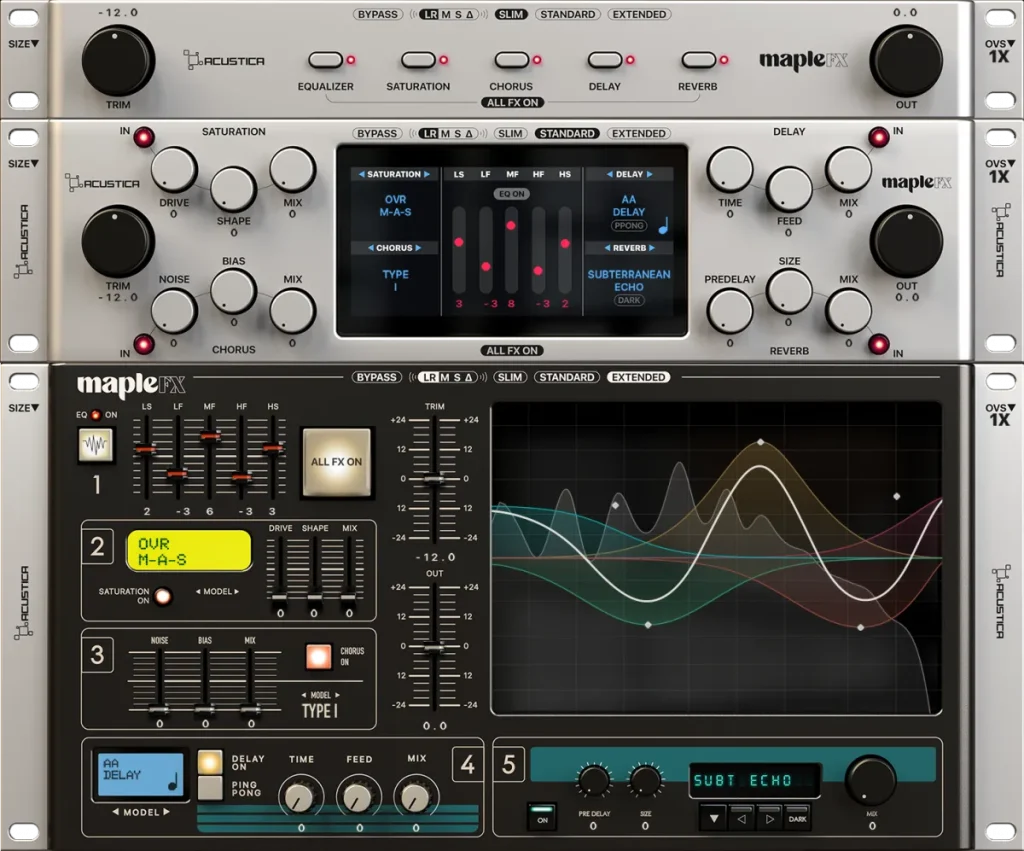
Task: Click the BYPASS button on the dark rack unit
Action: tap(376, 377)
